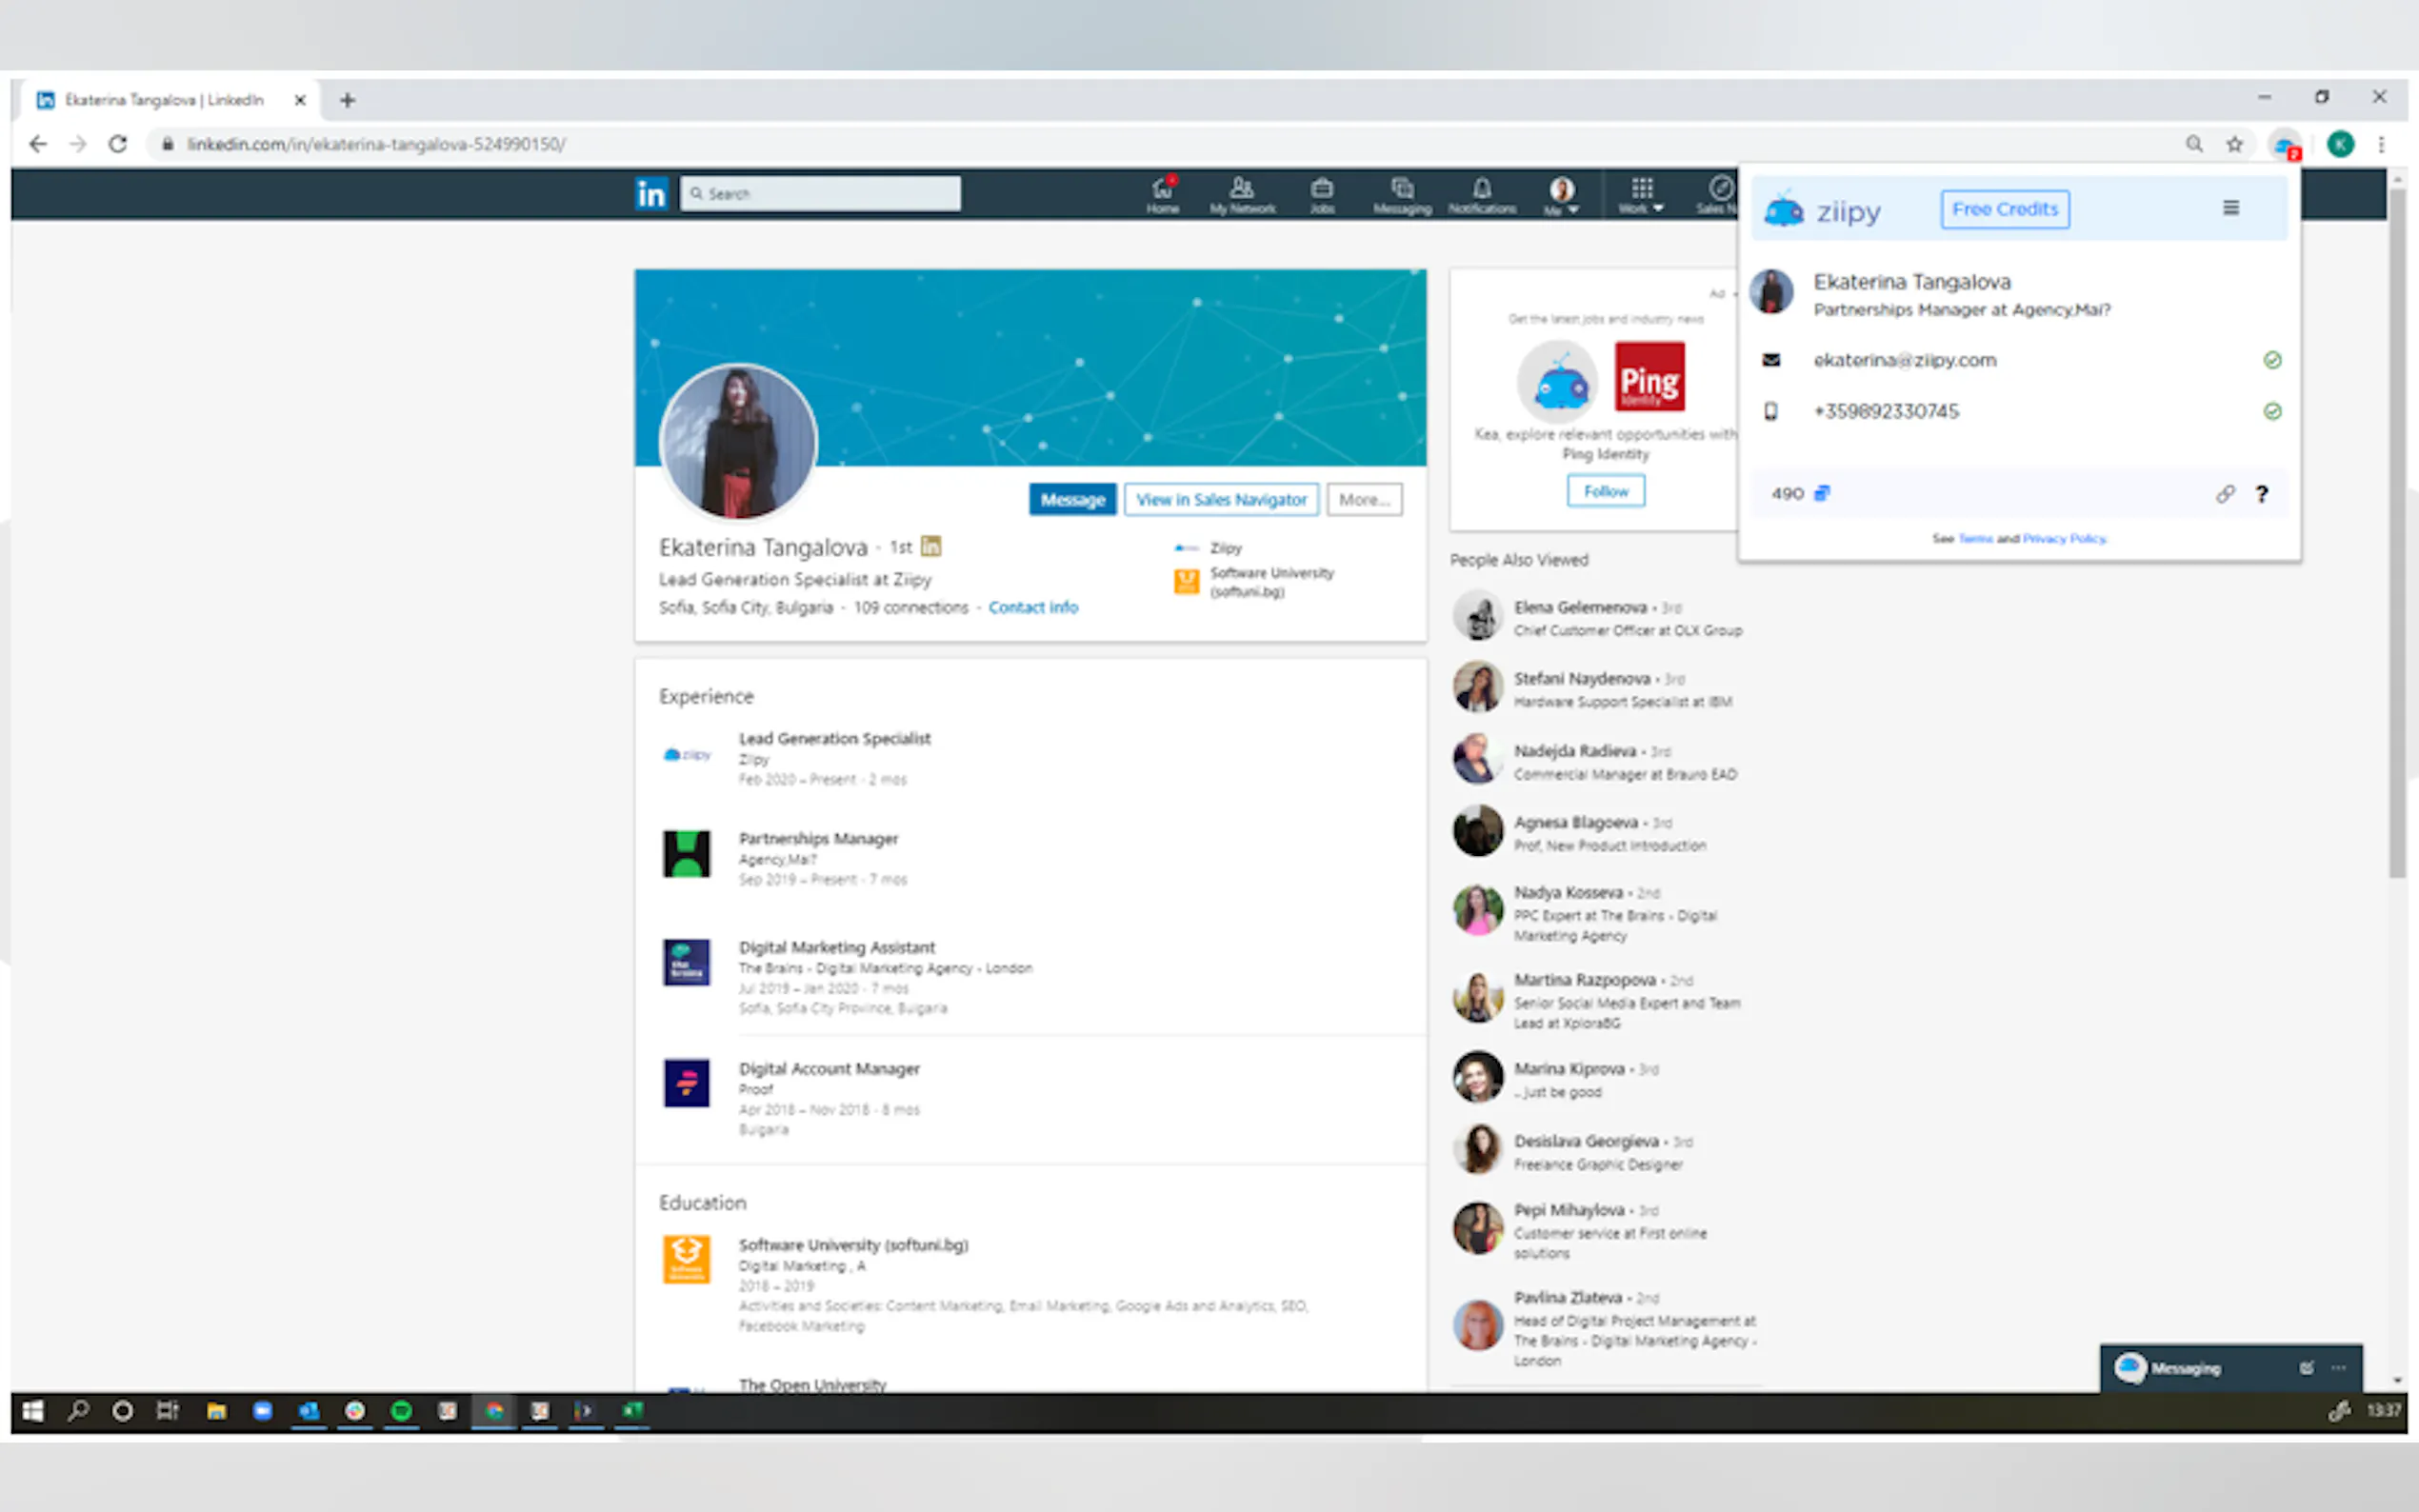Follow Ping Identity in the ad
This screenshot has height=1512, width=2419.
pos(1605,491)
